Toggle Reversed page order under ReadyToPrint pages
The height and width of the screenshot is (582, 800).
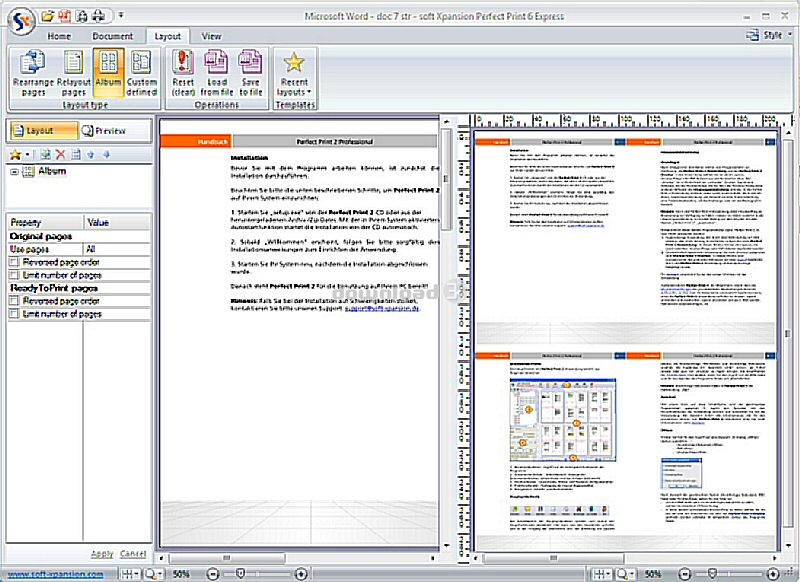(14, 301)
